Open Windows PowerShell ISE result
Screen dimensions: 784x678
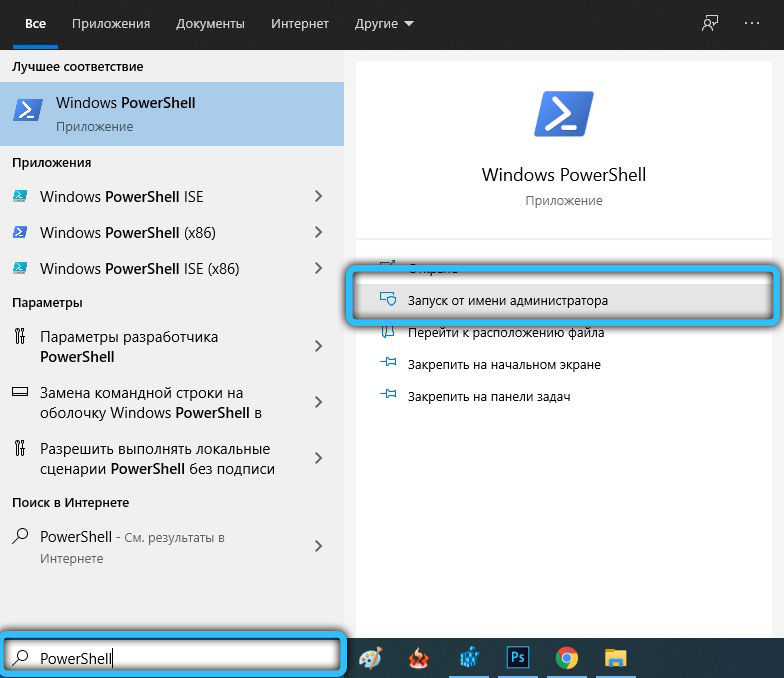click(x=172, y=196)
